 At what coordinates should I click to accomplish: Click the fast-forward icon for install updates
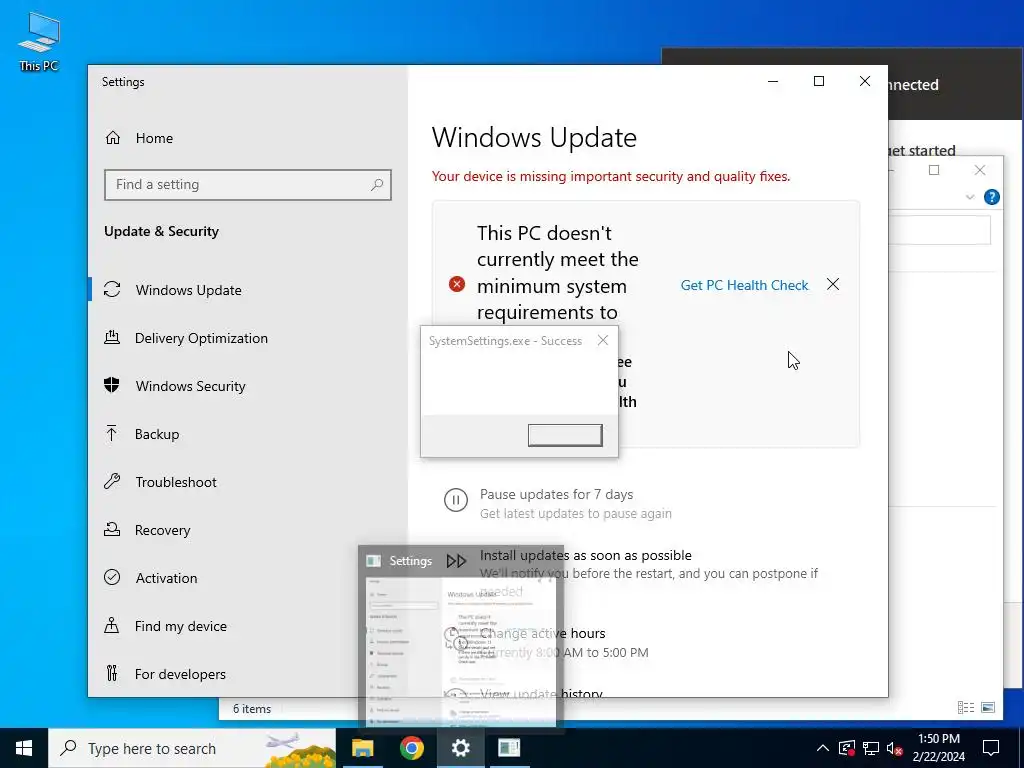[456, 561]
